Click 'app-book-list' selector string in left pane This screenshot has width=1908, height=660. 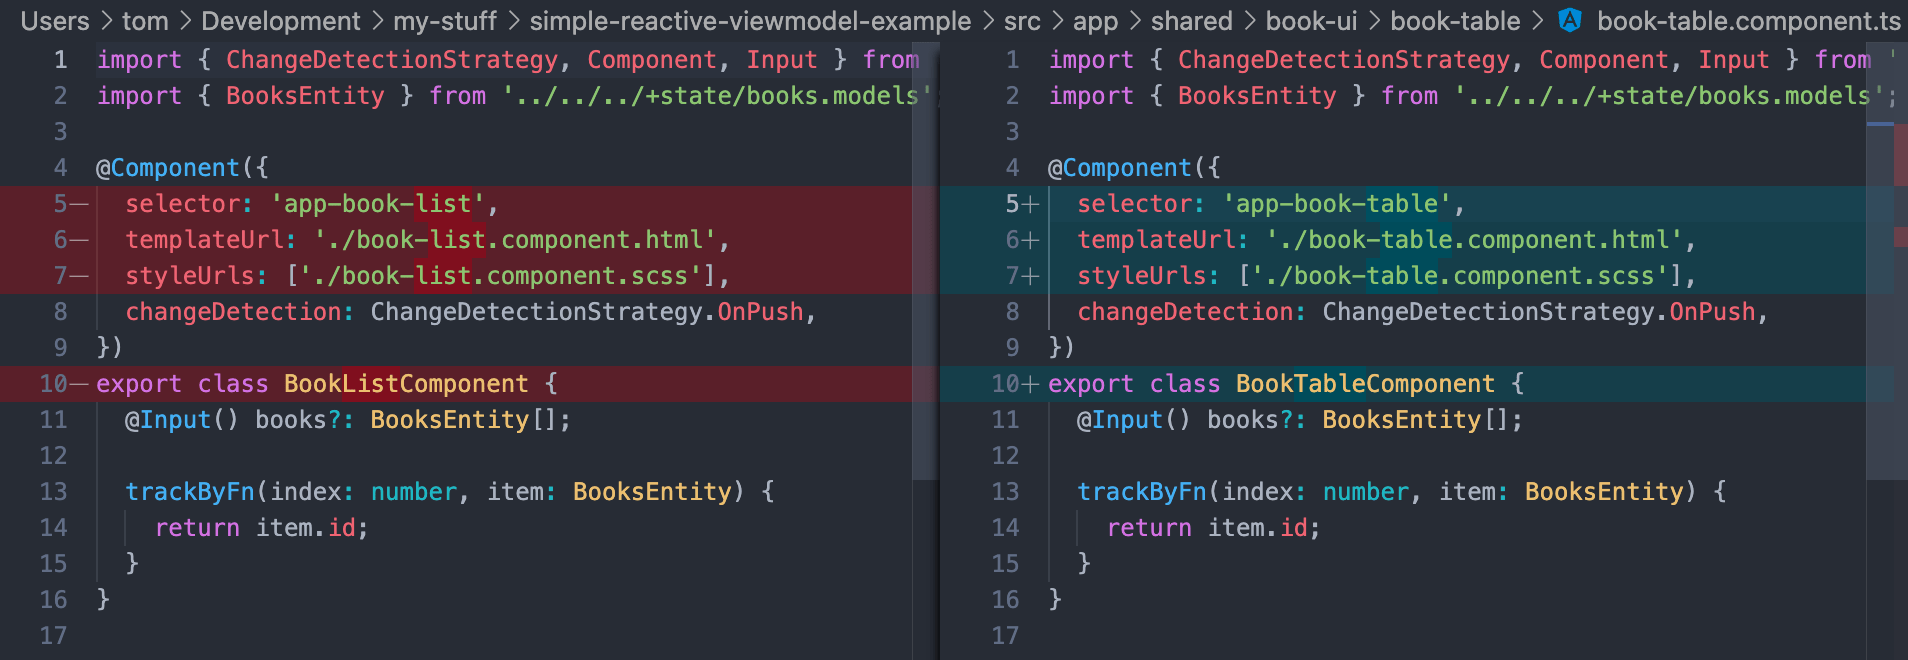tap(378, 204)
